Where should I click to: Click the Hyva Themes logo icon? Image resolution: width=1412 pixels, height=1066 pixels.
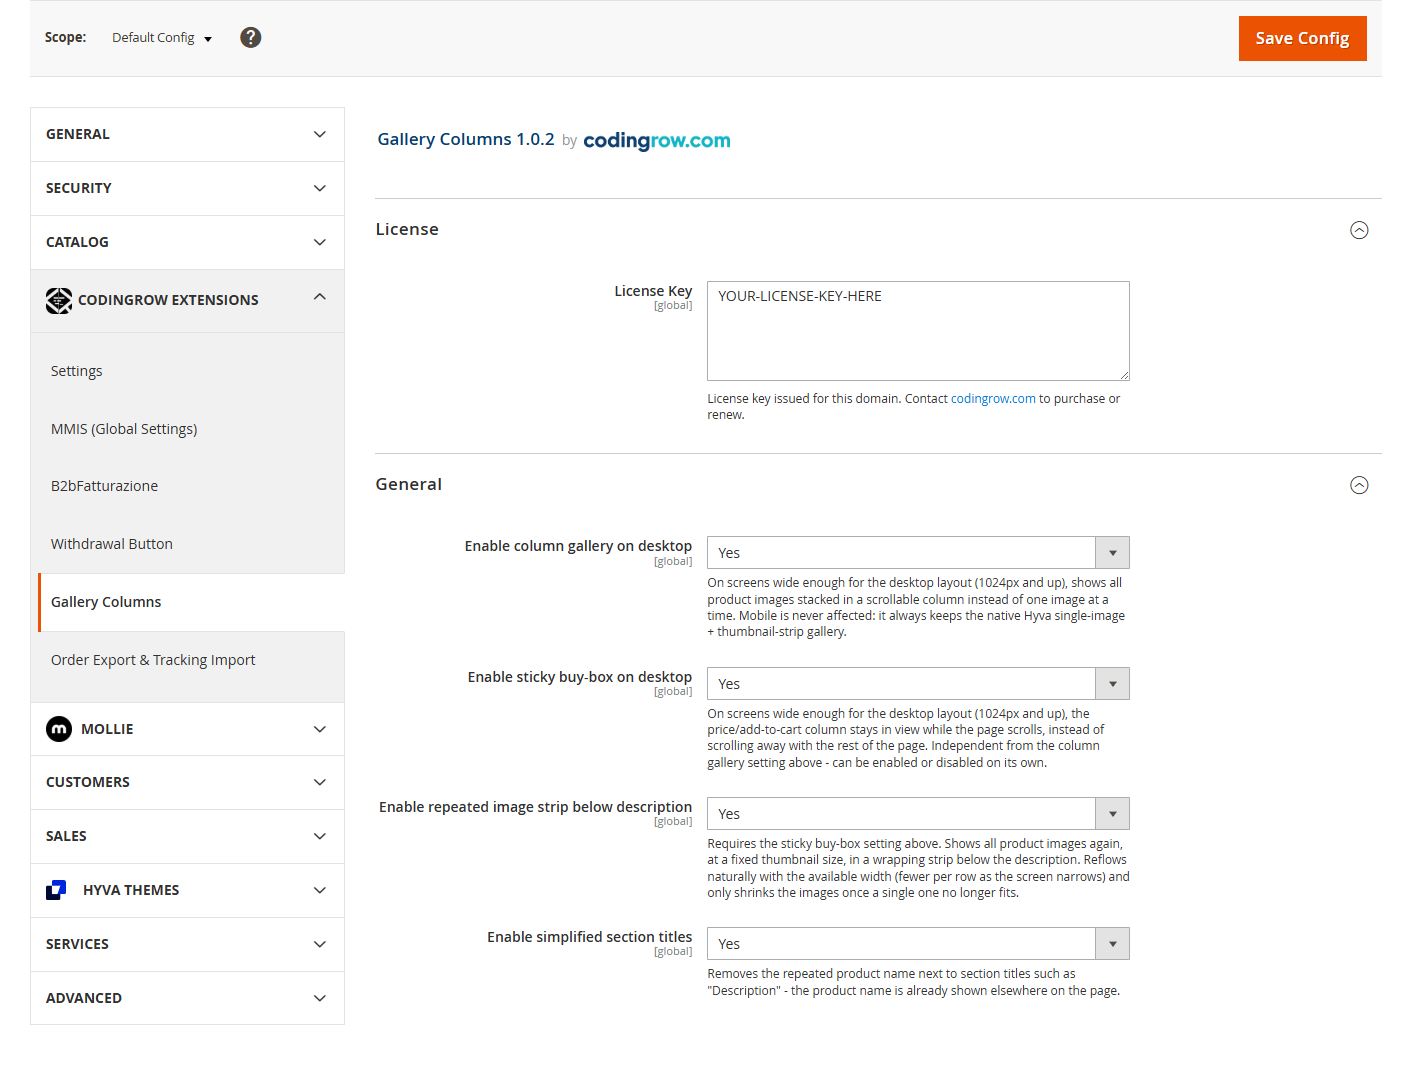pos(57,890)
